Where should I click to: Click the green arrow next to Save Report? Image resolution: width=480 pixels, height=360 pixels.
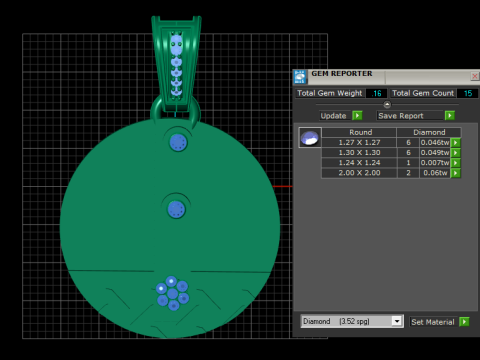[450, 116]
